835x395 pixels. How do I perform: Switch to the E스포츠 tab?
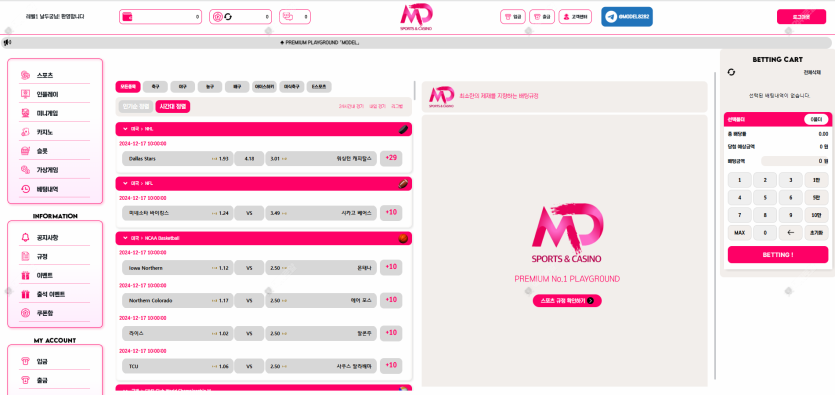pos(319,86)
